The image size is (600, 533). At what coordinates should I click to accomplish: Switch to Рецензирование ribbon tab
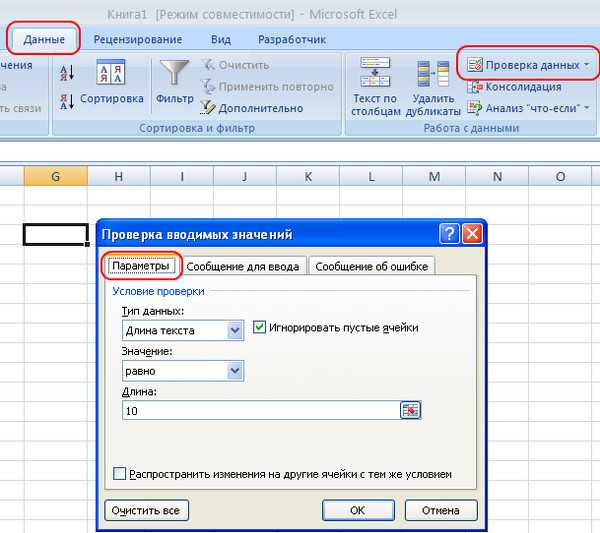pos(138,39)
